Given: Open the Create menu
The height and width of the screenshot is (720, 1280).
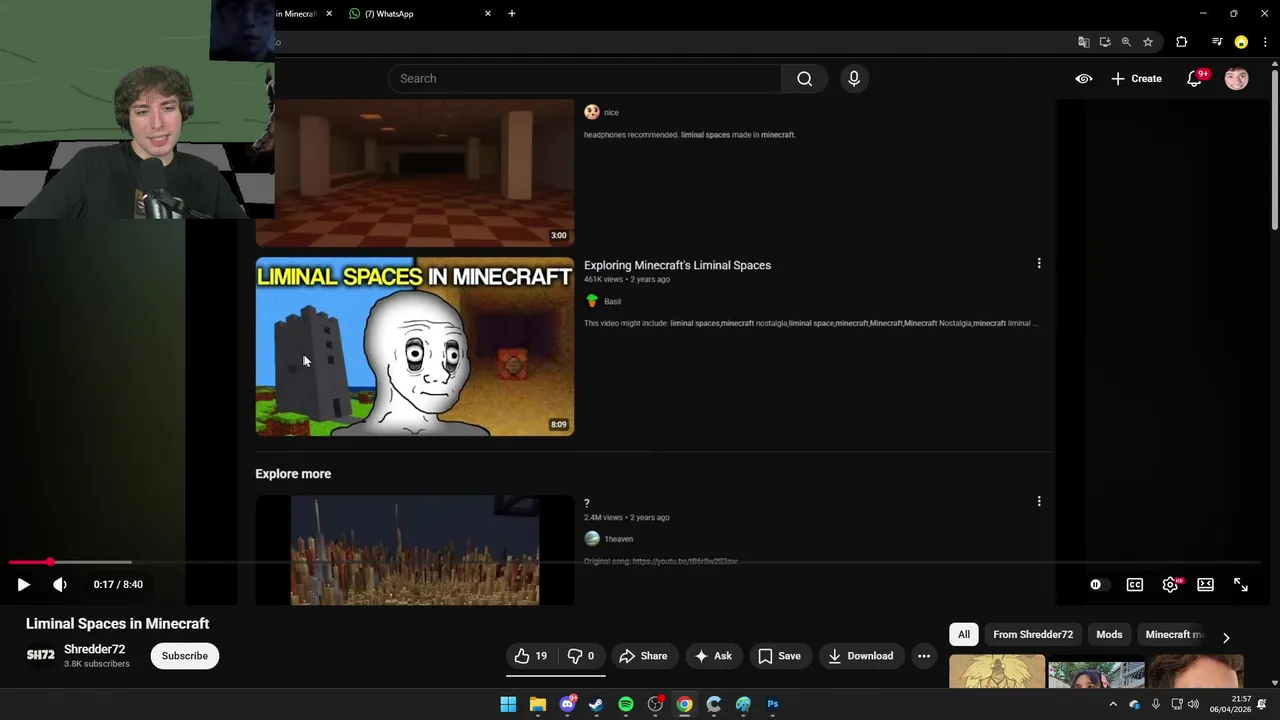Looking at the screenshot, I should click(x=1137, y=78).
